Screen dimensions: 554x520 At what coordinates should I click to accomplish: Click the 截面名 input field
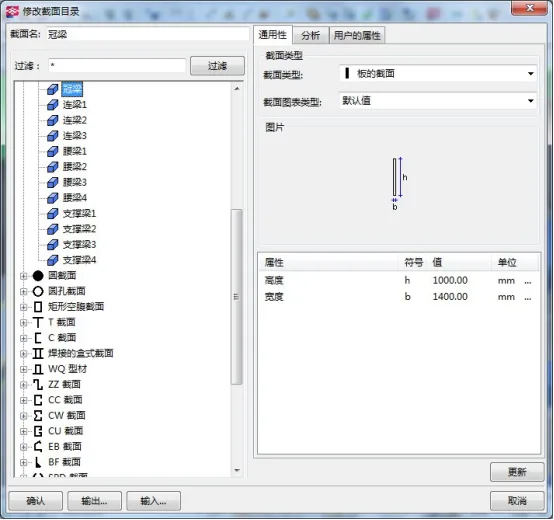click(x=147, y=34)
